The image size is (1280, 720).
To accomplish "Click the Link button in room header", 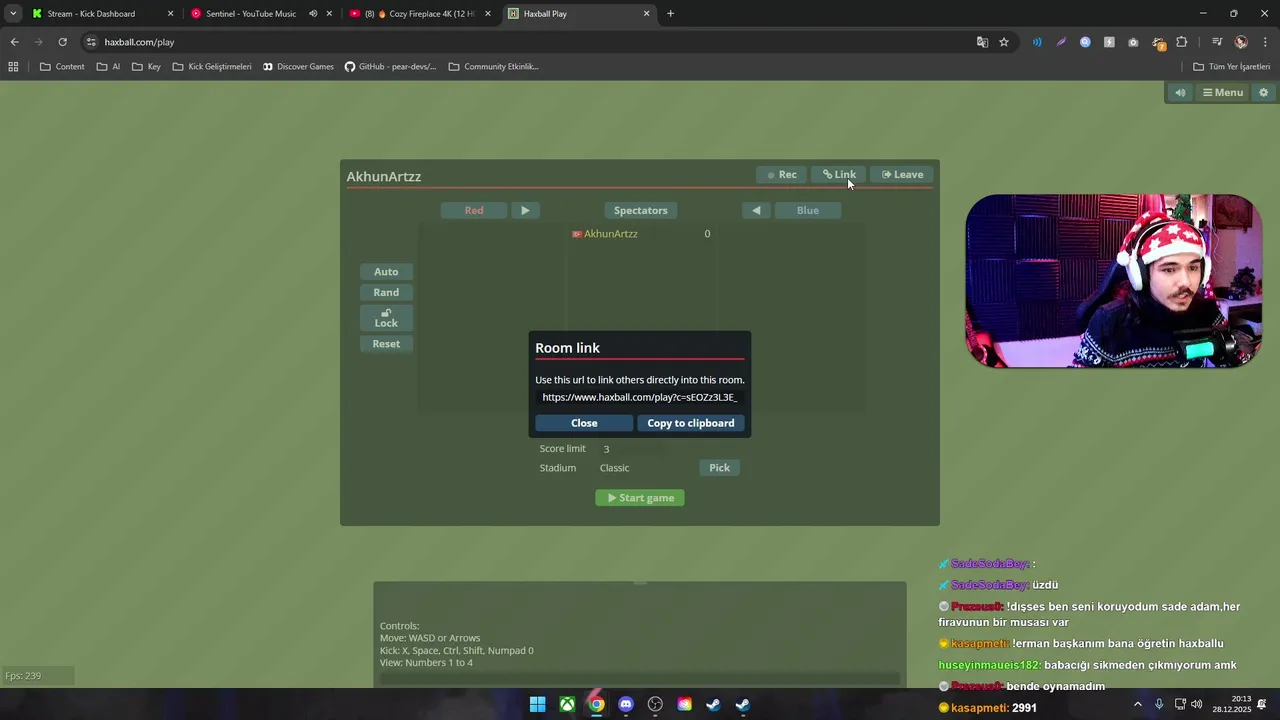I will point(839,174).
